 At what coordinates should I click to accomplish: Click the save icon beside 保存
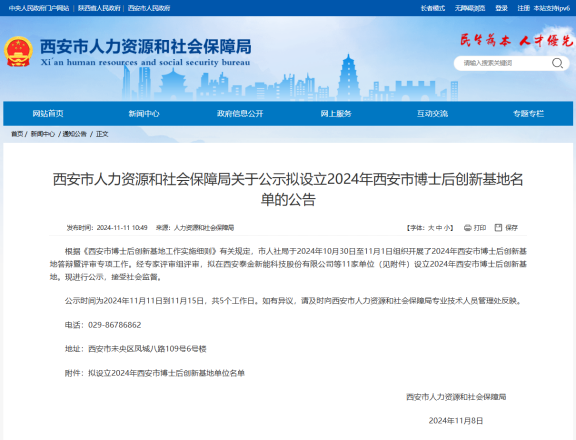tap(498, 228)
